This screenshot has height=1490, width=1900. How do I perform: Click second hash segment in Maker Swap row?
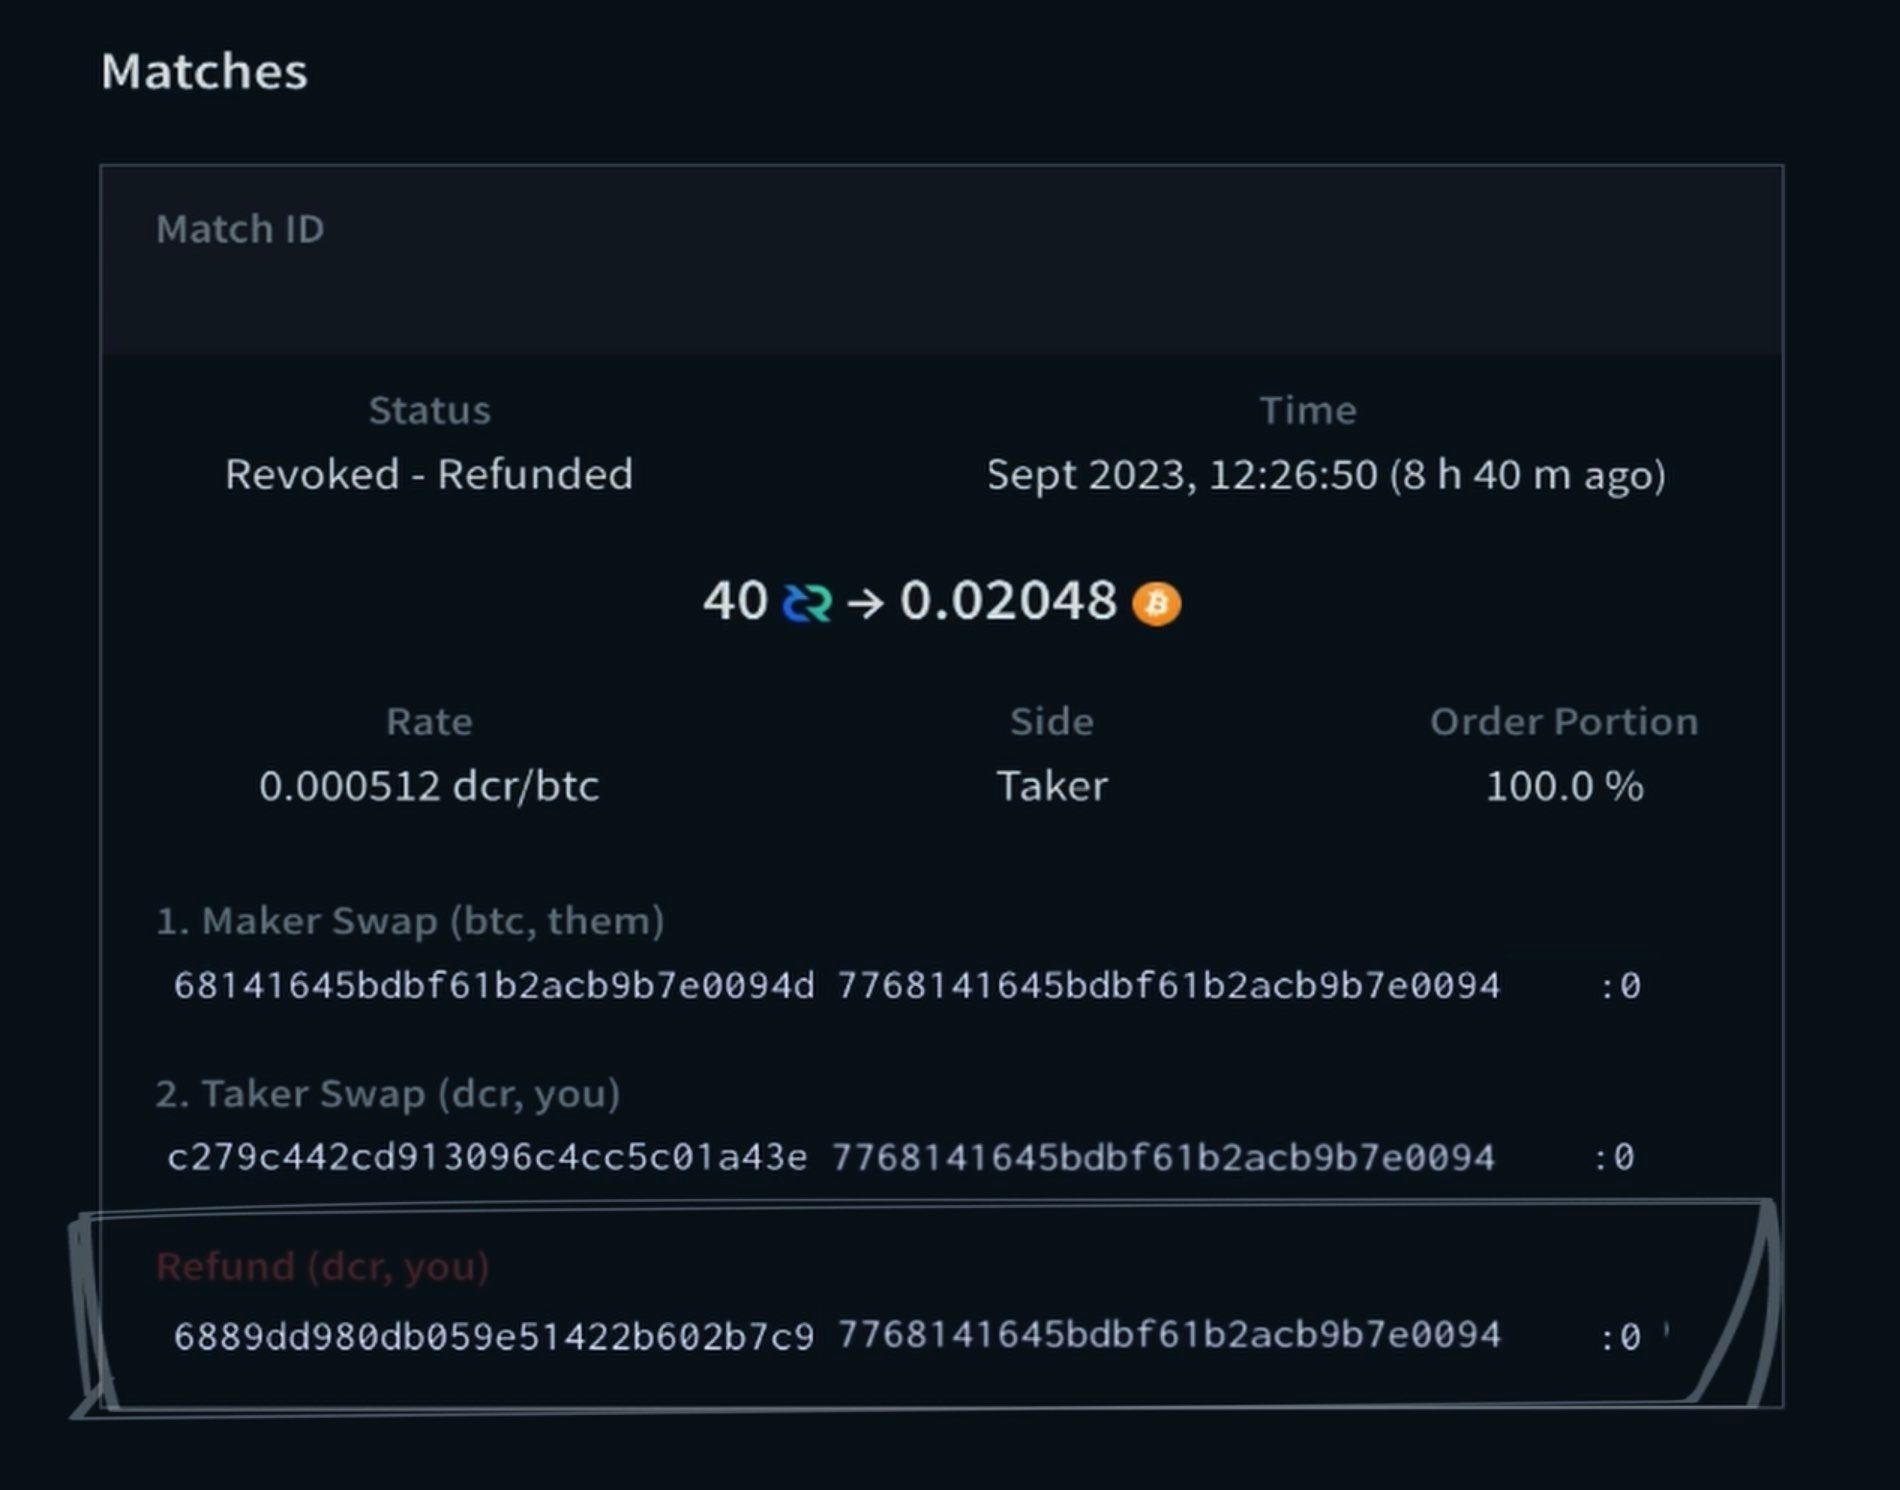click(x=1169, y=985)
